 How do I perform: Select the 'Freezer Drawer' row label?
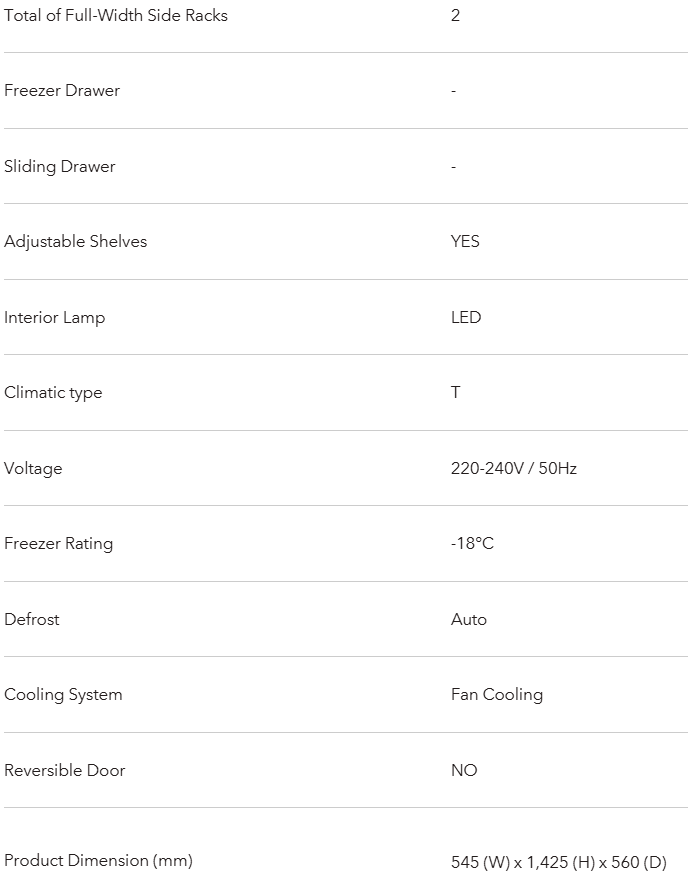pos(62,90)
